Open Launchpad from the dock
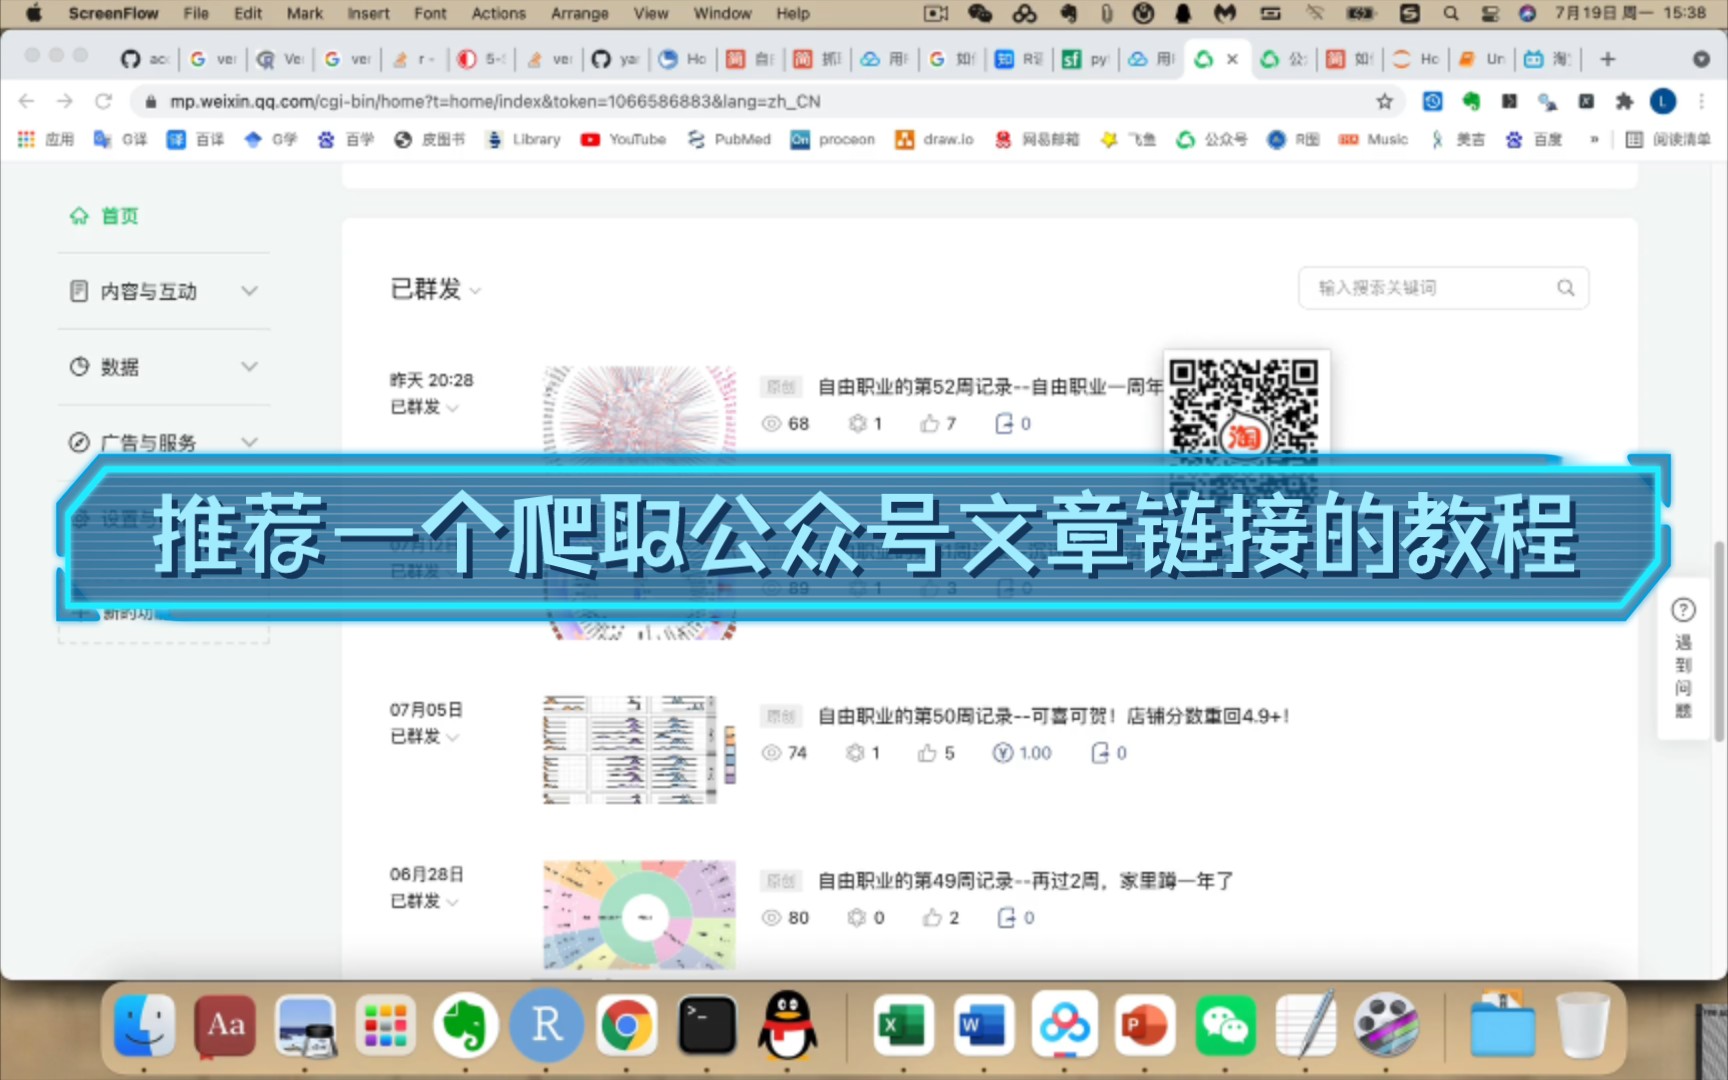1728x1080 pixels. 385,1025
